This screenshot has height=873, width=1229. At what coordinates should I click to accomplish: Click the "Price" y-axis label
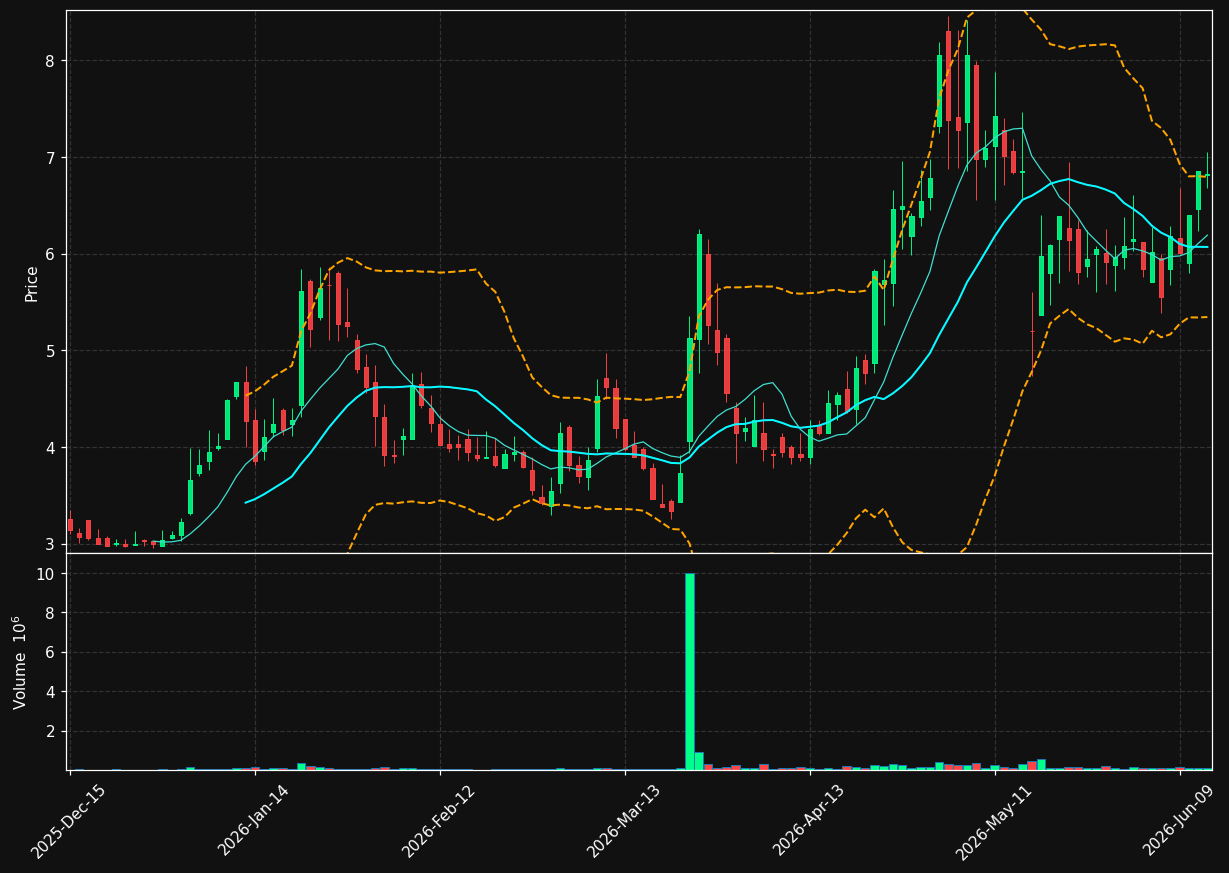[x=32, y=284]
